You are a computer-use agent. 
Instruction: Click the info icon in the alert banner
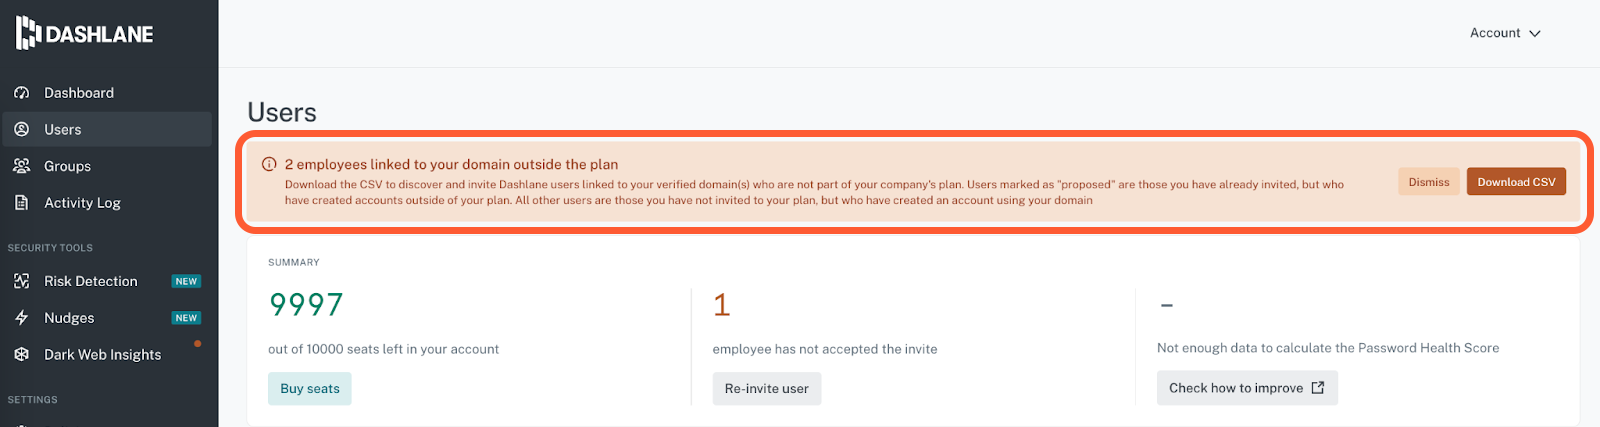(x=269, y=164)
